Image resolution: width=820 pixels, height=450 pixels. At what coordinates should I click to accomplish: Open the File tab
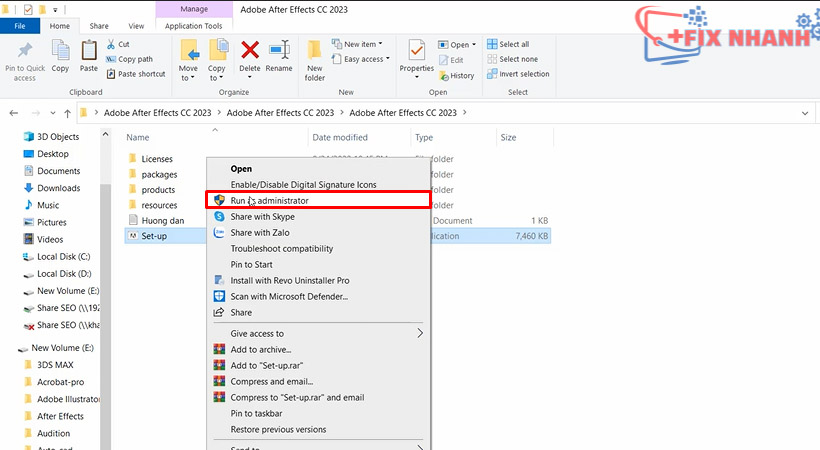point(20,26)
